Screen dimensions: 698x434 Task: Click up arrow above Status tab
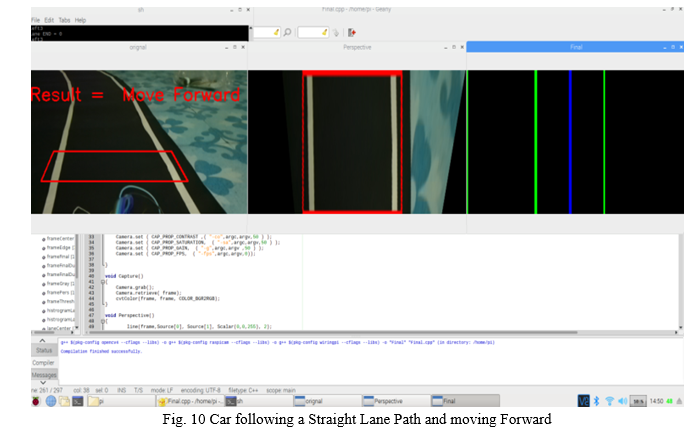(x=43, y=341)
